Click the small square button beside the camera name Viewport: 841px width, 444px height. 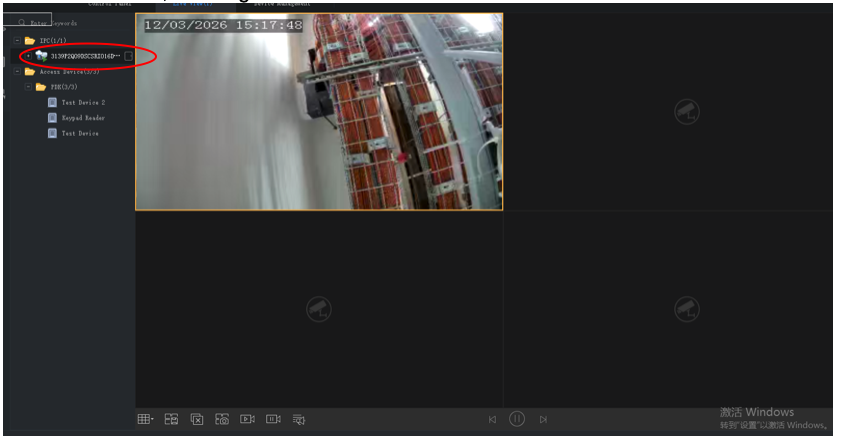[128, 56]
